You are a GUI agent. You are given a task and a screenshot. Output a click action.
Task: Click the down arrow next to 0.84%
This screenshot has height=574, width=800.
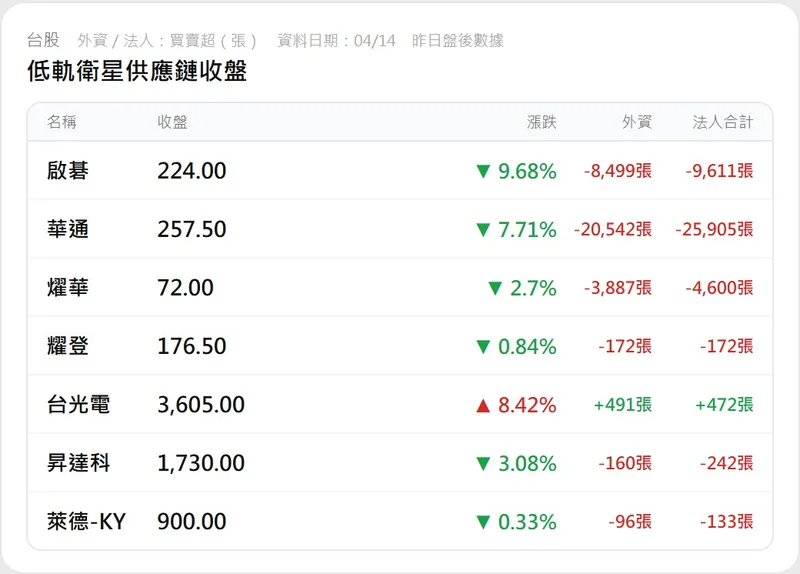(x=484, y=347)
